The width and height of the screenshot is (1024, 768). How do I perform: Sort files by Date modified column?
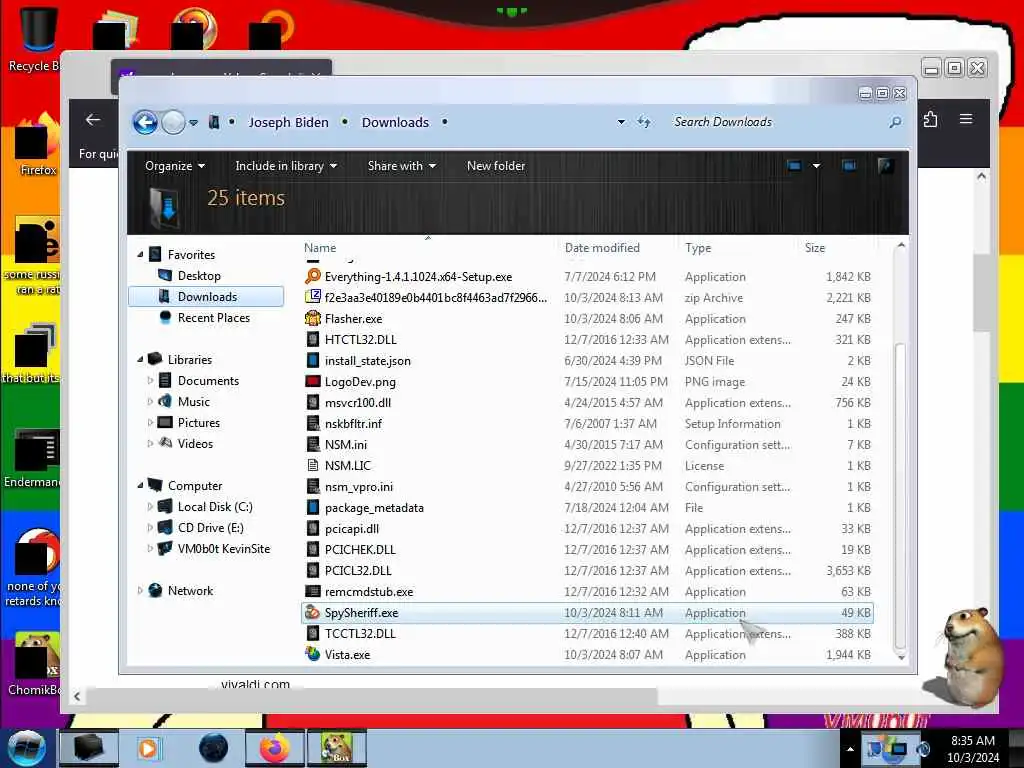tap(602, 248)
